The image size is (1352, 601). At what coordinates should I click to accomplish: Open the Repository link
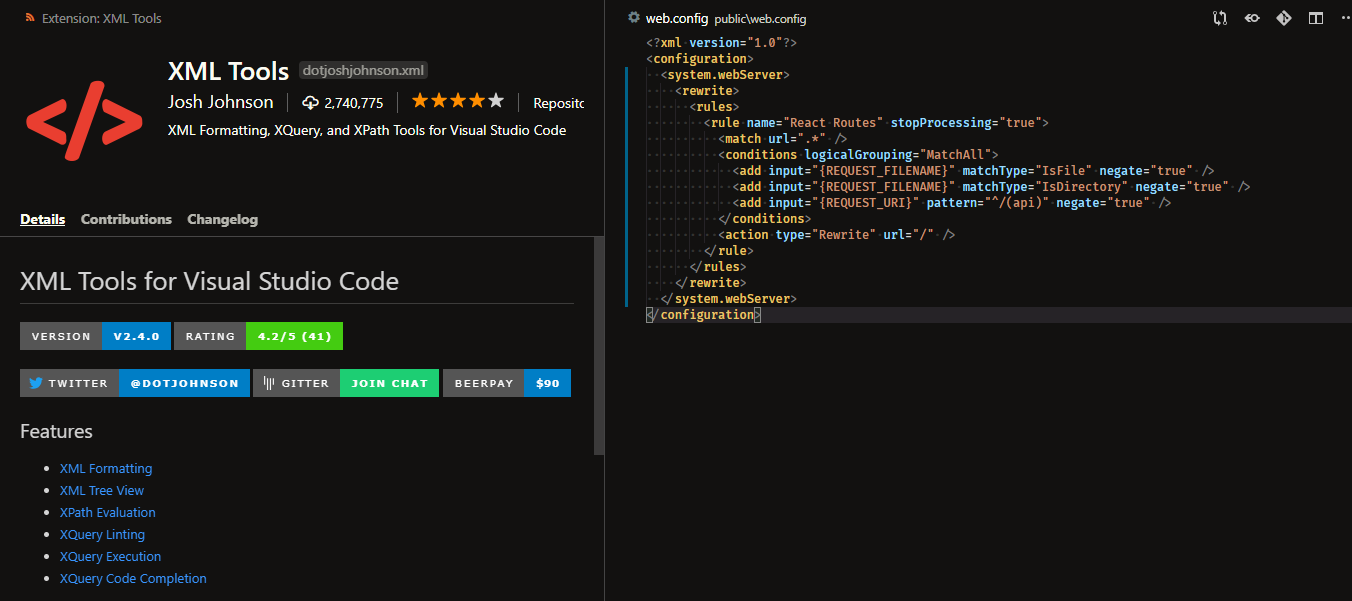click(x=558, y=103)
